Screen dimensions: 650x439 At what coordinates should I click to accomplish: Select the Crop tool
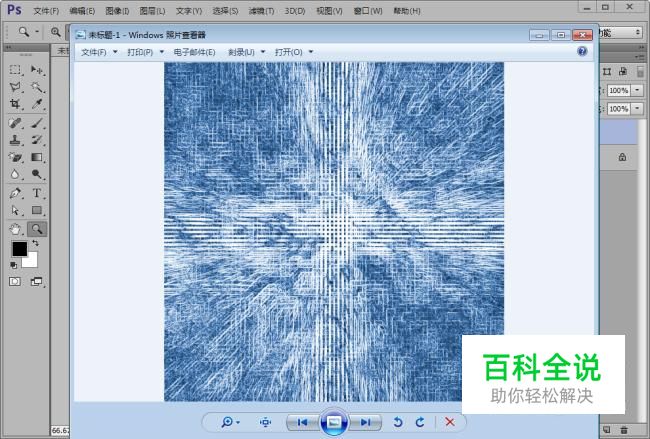[x=15, y=104]
